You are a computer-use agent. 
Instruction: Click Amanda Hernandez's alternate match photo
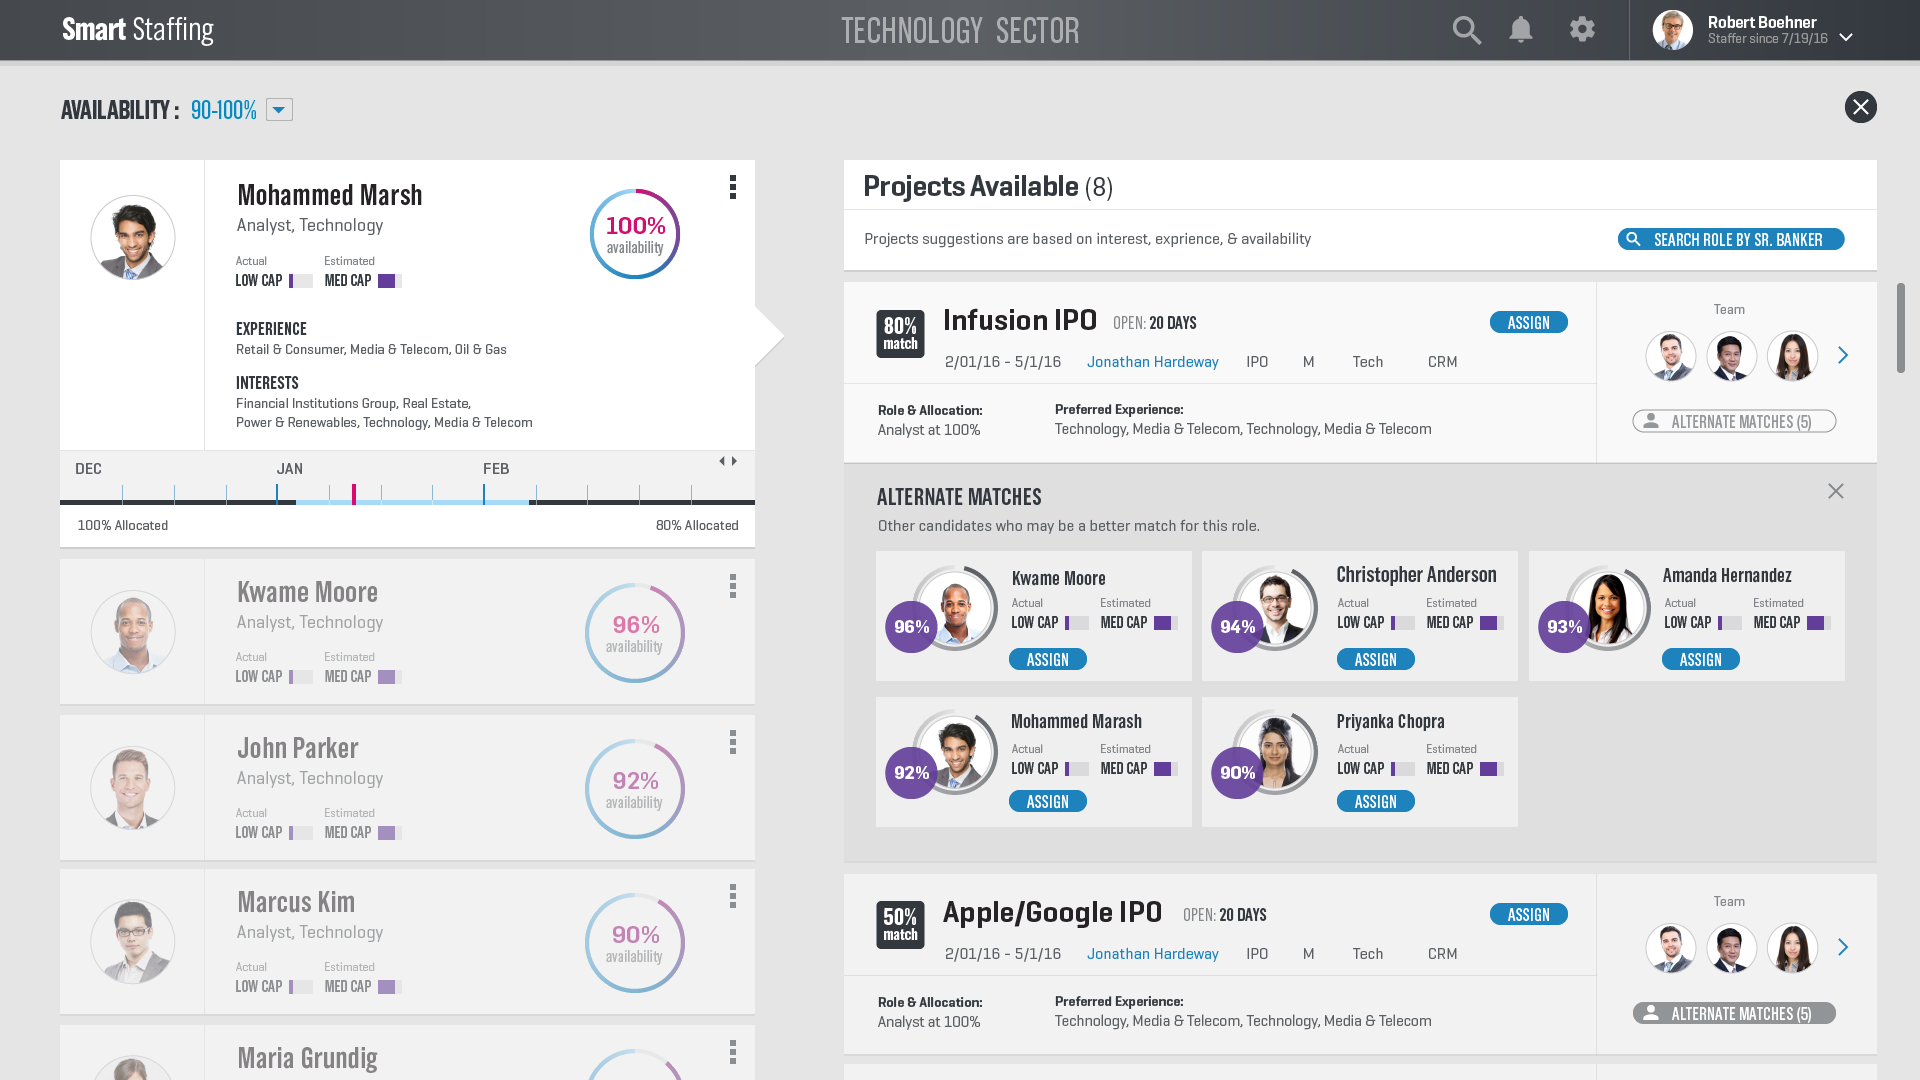pyautogui.click(x=1608, y=608)
